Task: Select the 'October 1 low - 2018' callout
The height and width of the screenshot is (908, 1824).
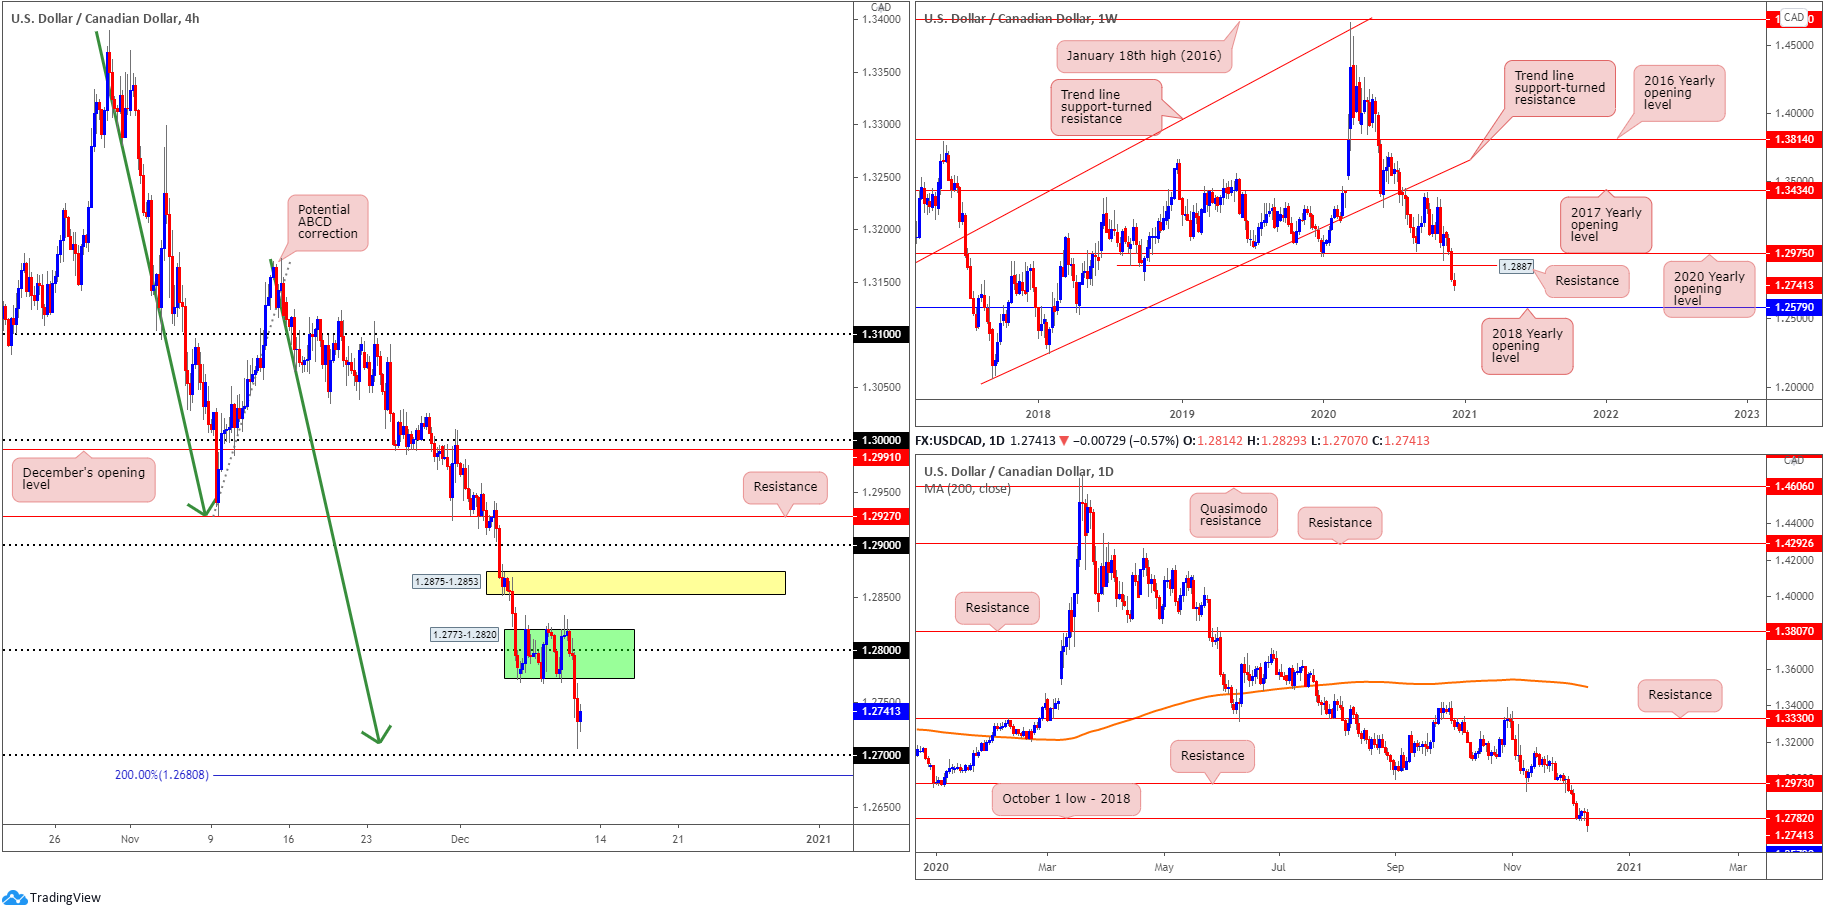Action: (x=1065, y=798)
